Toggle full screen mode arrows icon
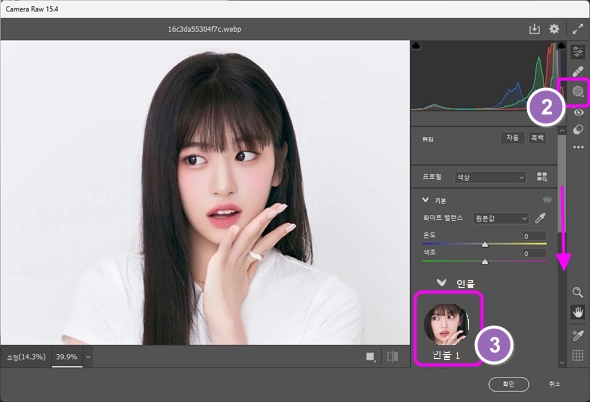This screenshot has width=590, height=402. point(578,29)
